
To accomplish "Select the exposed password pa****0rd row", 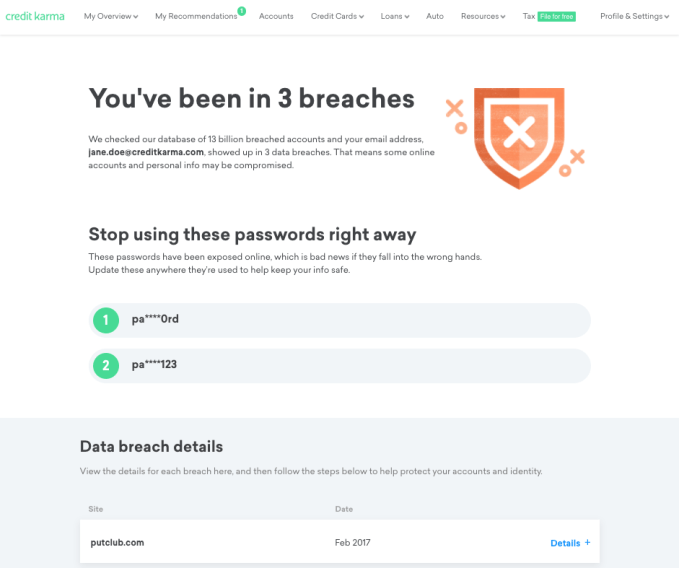I will (x=340, y=320).
